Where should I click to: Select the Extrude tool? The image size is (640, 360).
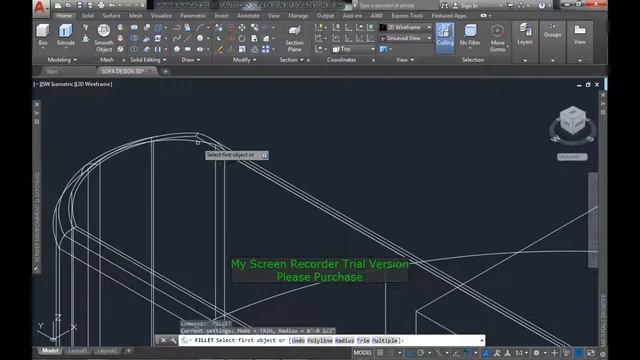[65, 35]
